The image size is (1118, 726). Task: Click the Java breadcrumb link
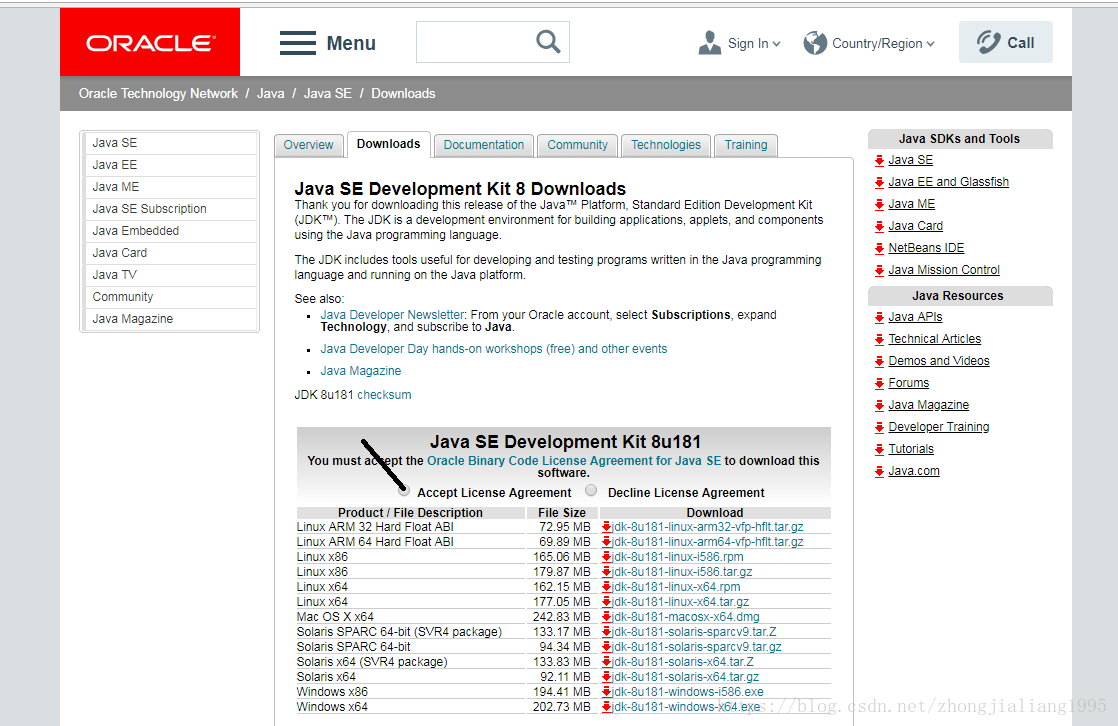click(271, 93)
